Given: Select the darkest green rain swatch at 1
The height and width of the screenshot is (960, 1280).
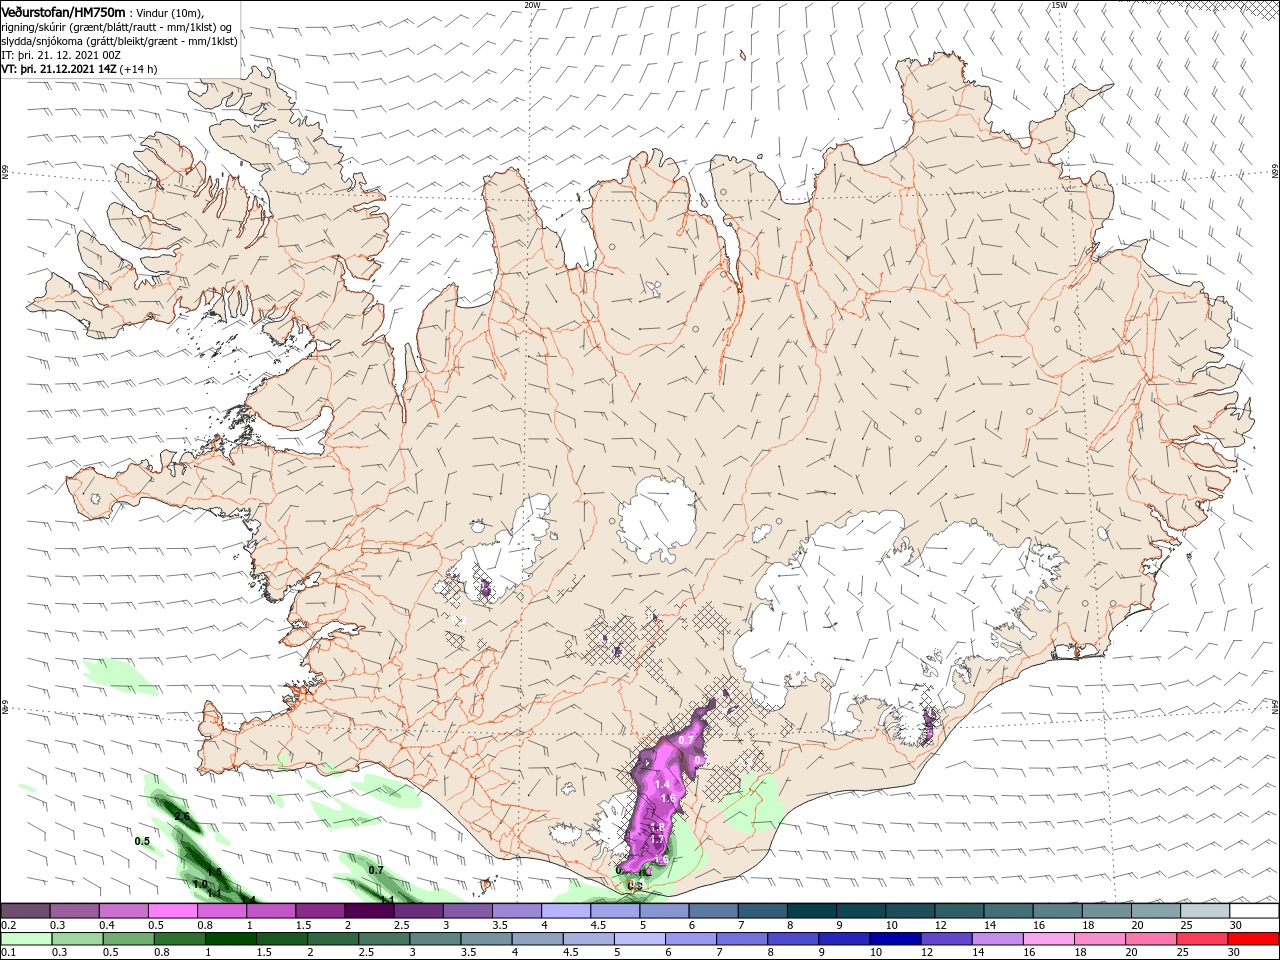Looking at the screenshot, I should pyautogui.click(x=232, y=939).
